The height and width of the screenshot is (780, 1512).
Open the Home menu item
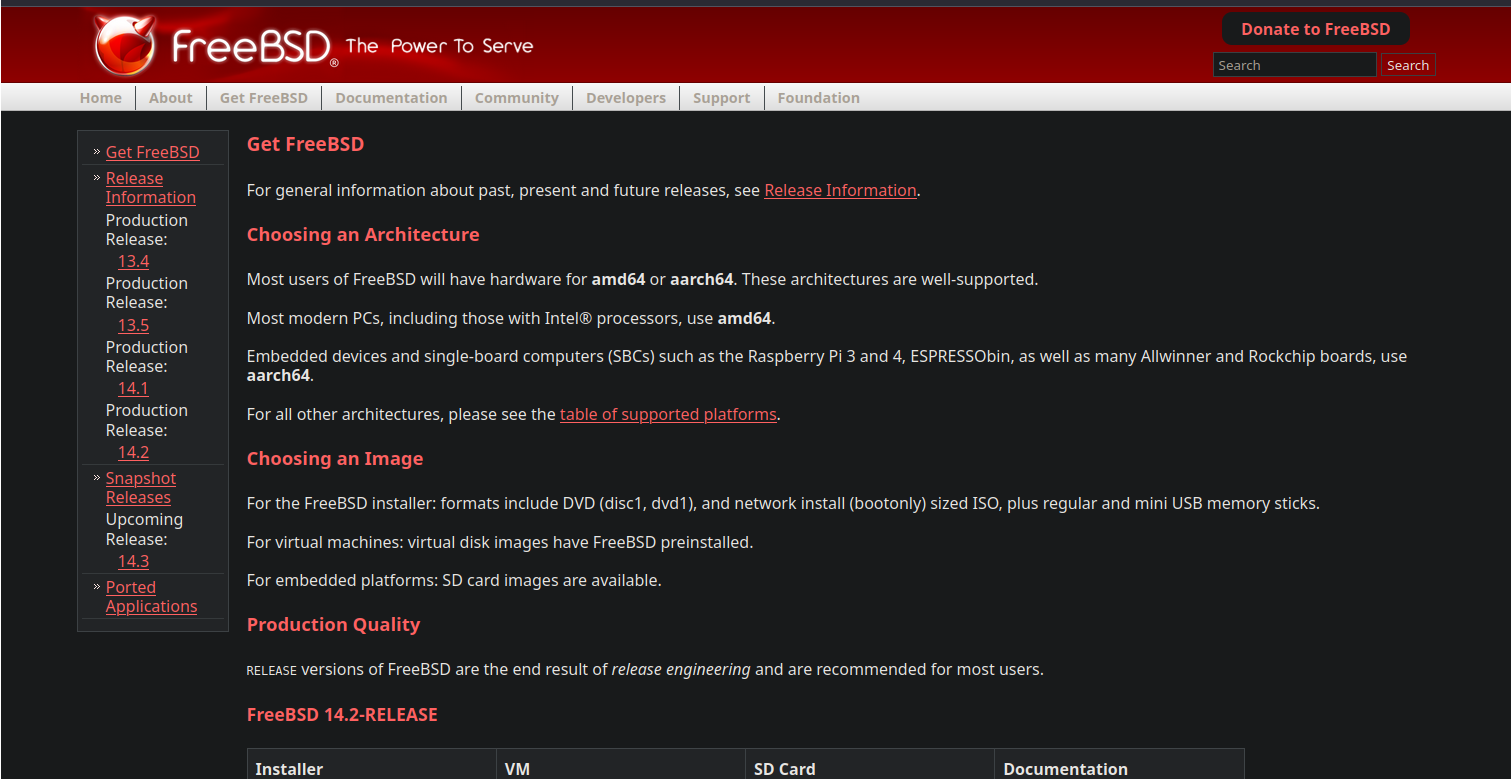coord(101,98)
